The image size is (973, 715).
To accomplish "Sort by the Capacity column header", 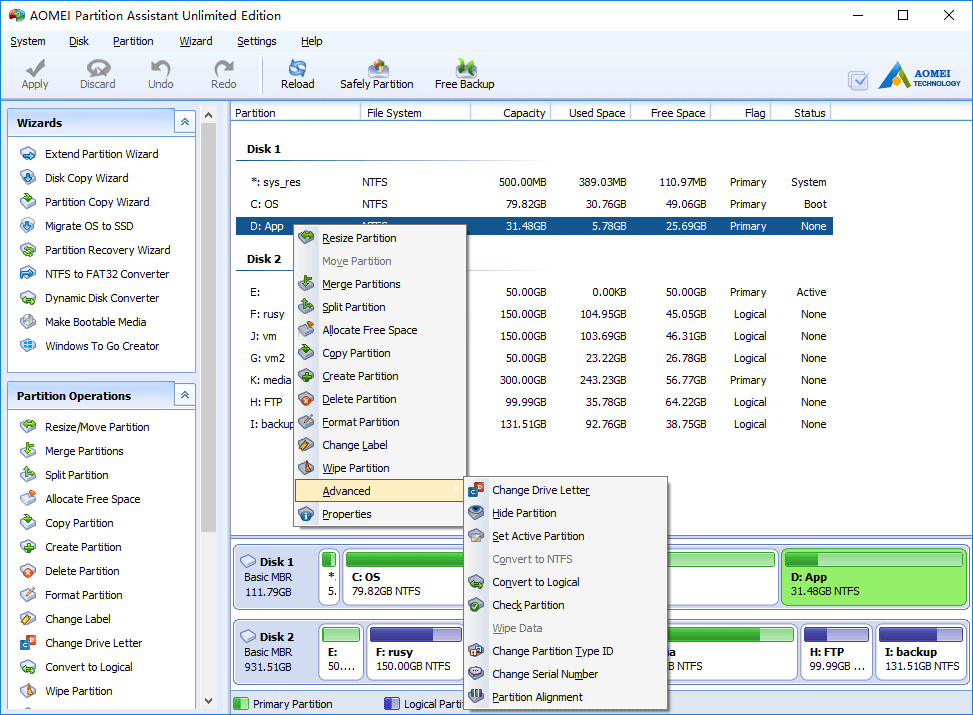I will 510,112.
